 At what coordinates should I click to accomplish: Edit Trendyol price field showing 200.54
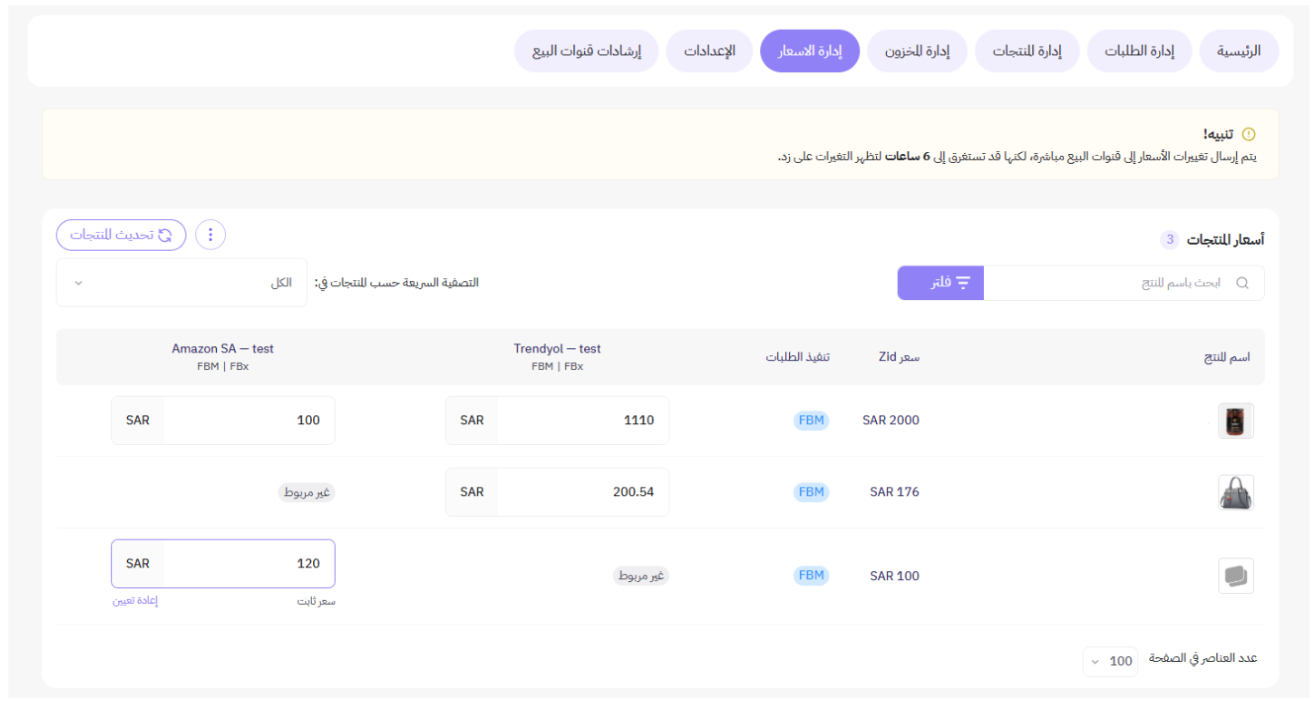557,492
